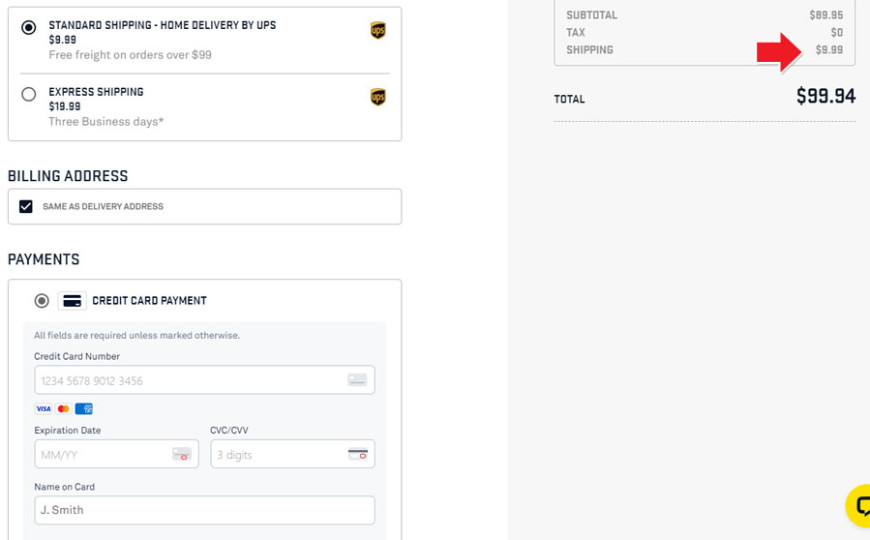870x540 pixels.
Task: Open the yellow chat bubble widget
Action: point(858,506)
